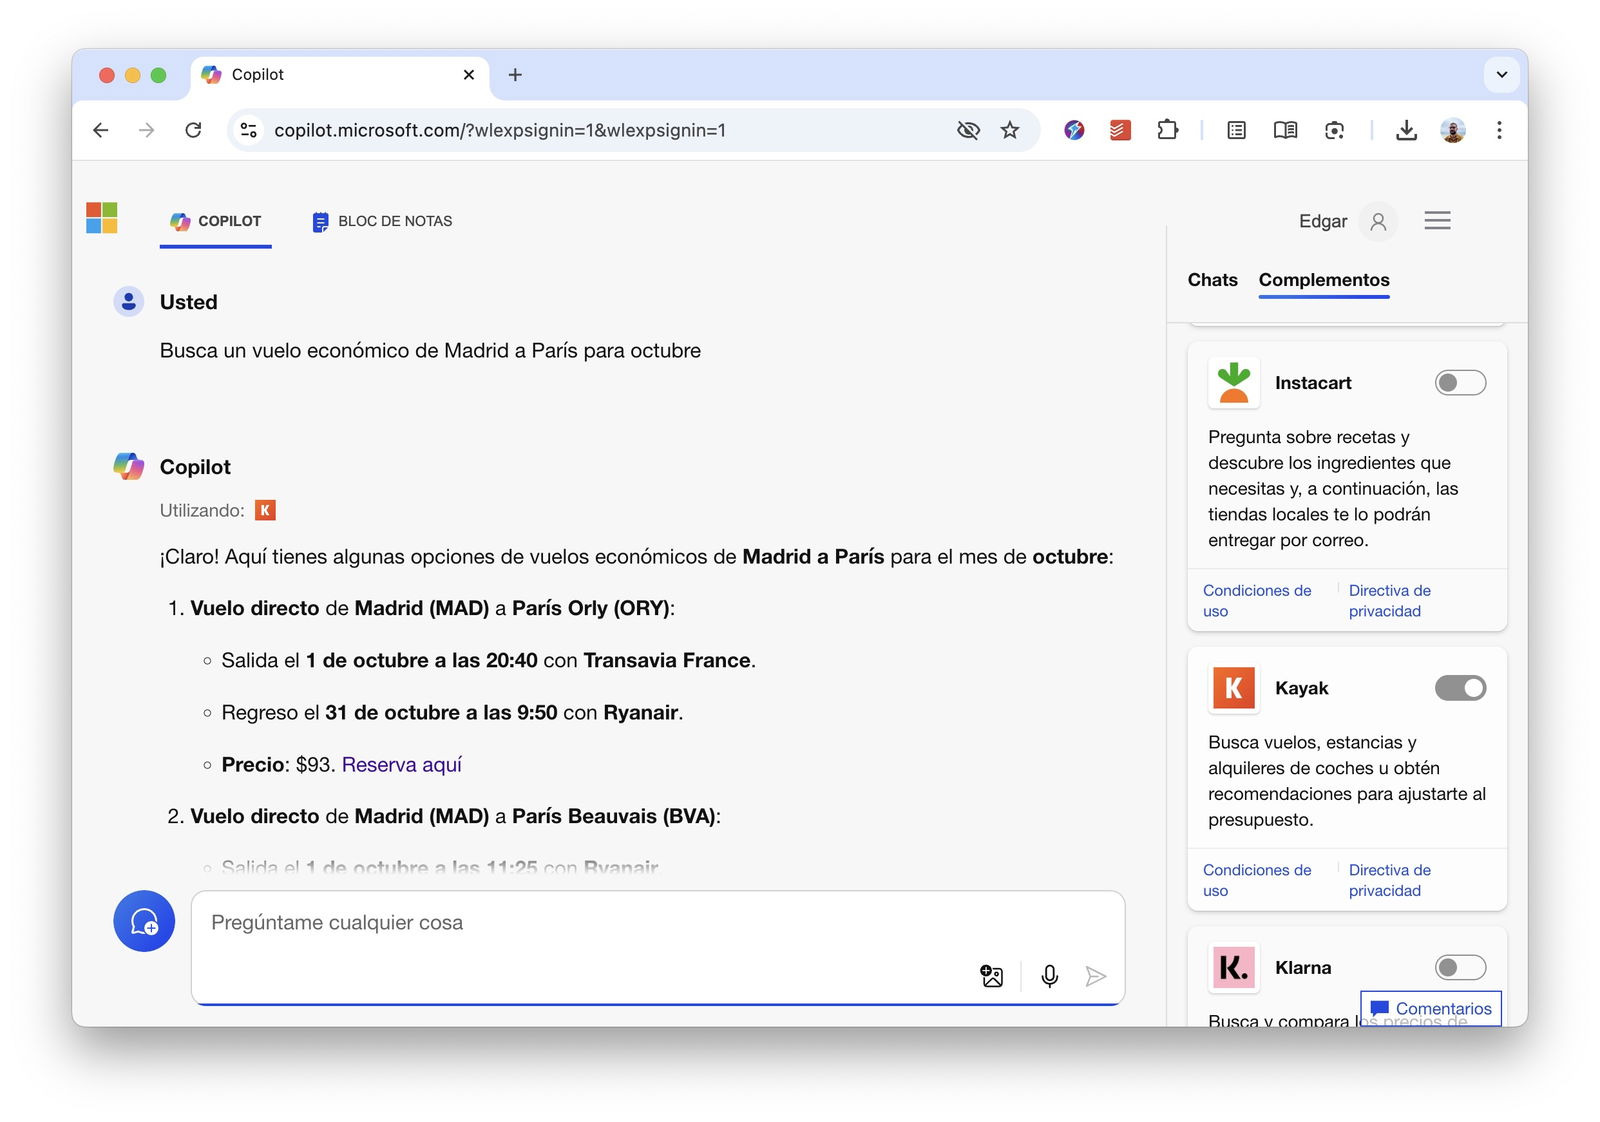Open Kayak Directiva de privacidad link

(1389, 880)
